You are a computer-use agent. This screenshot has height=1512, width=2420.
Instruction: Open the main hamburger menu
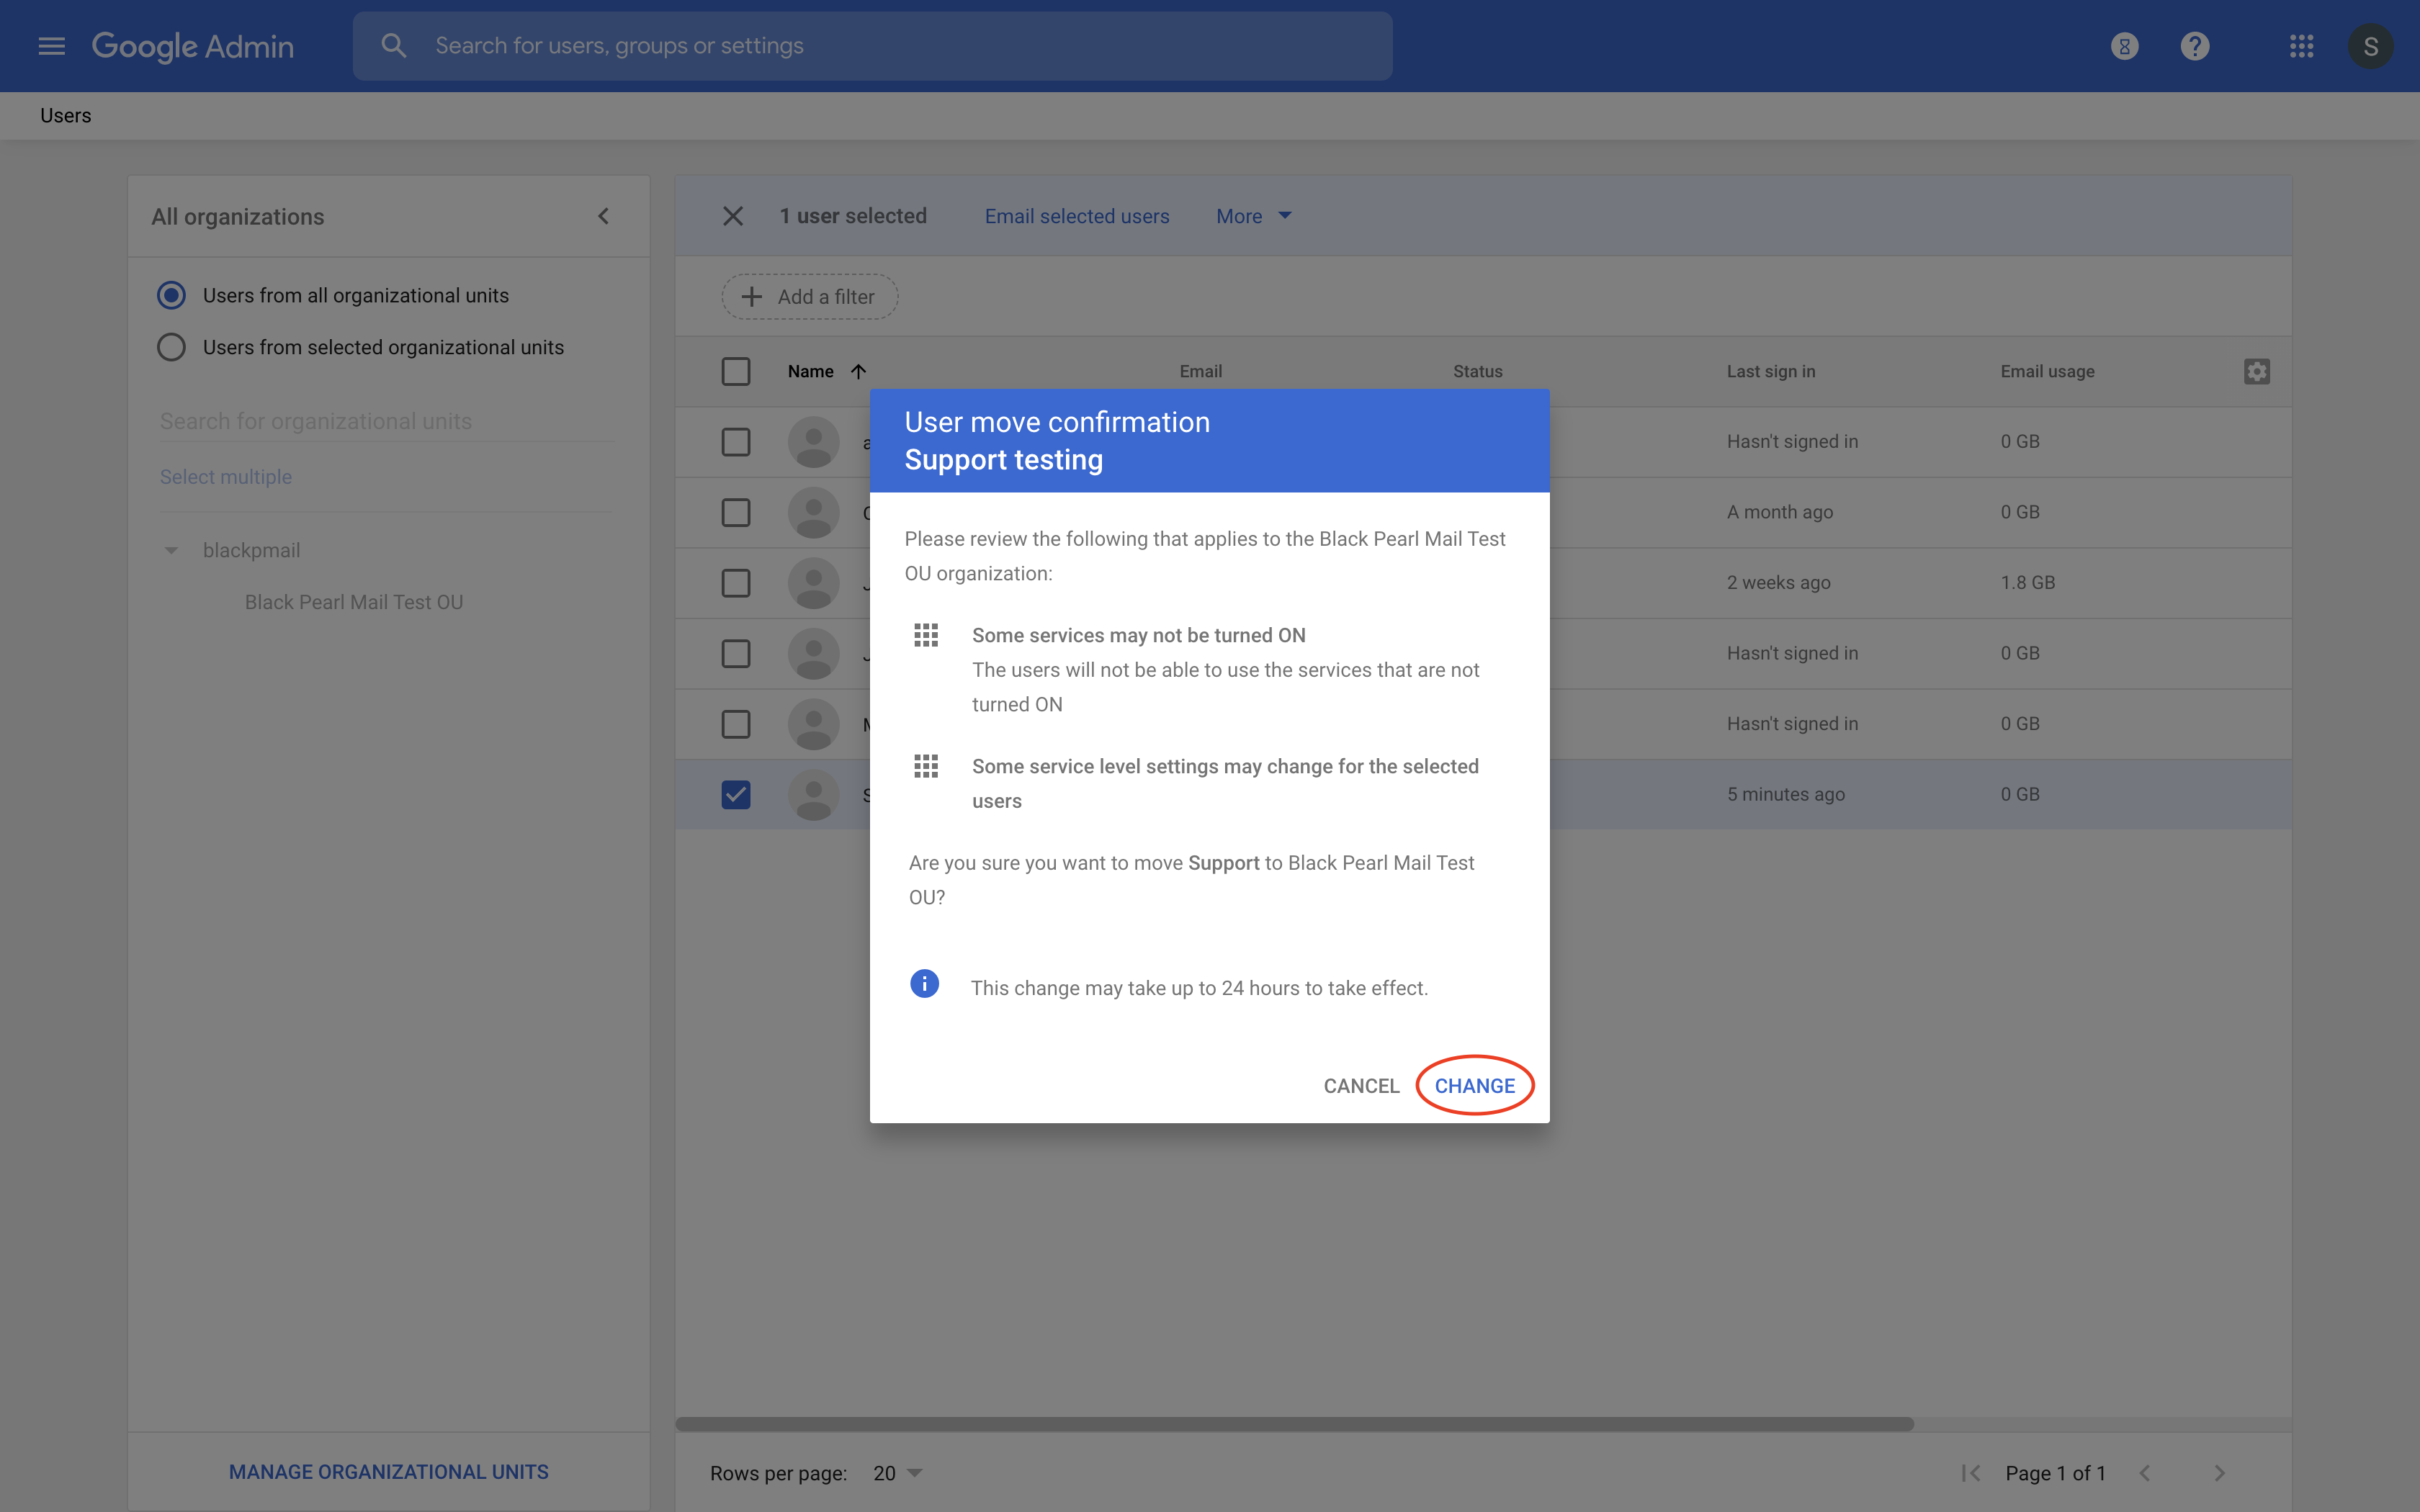pyautogui.click(x=51, y=46)
